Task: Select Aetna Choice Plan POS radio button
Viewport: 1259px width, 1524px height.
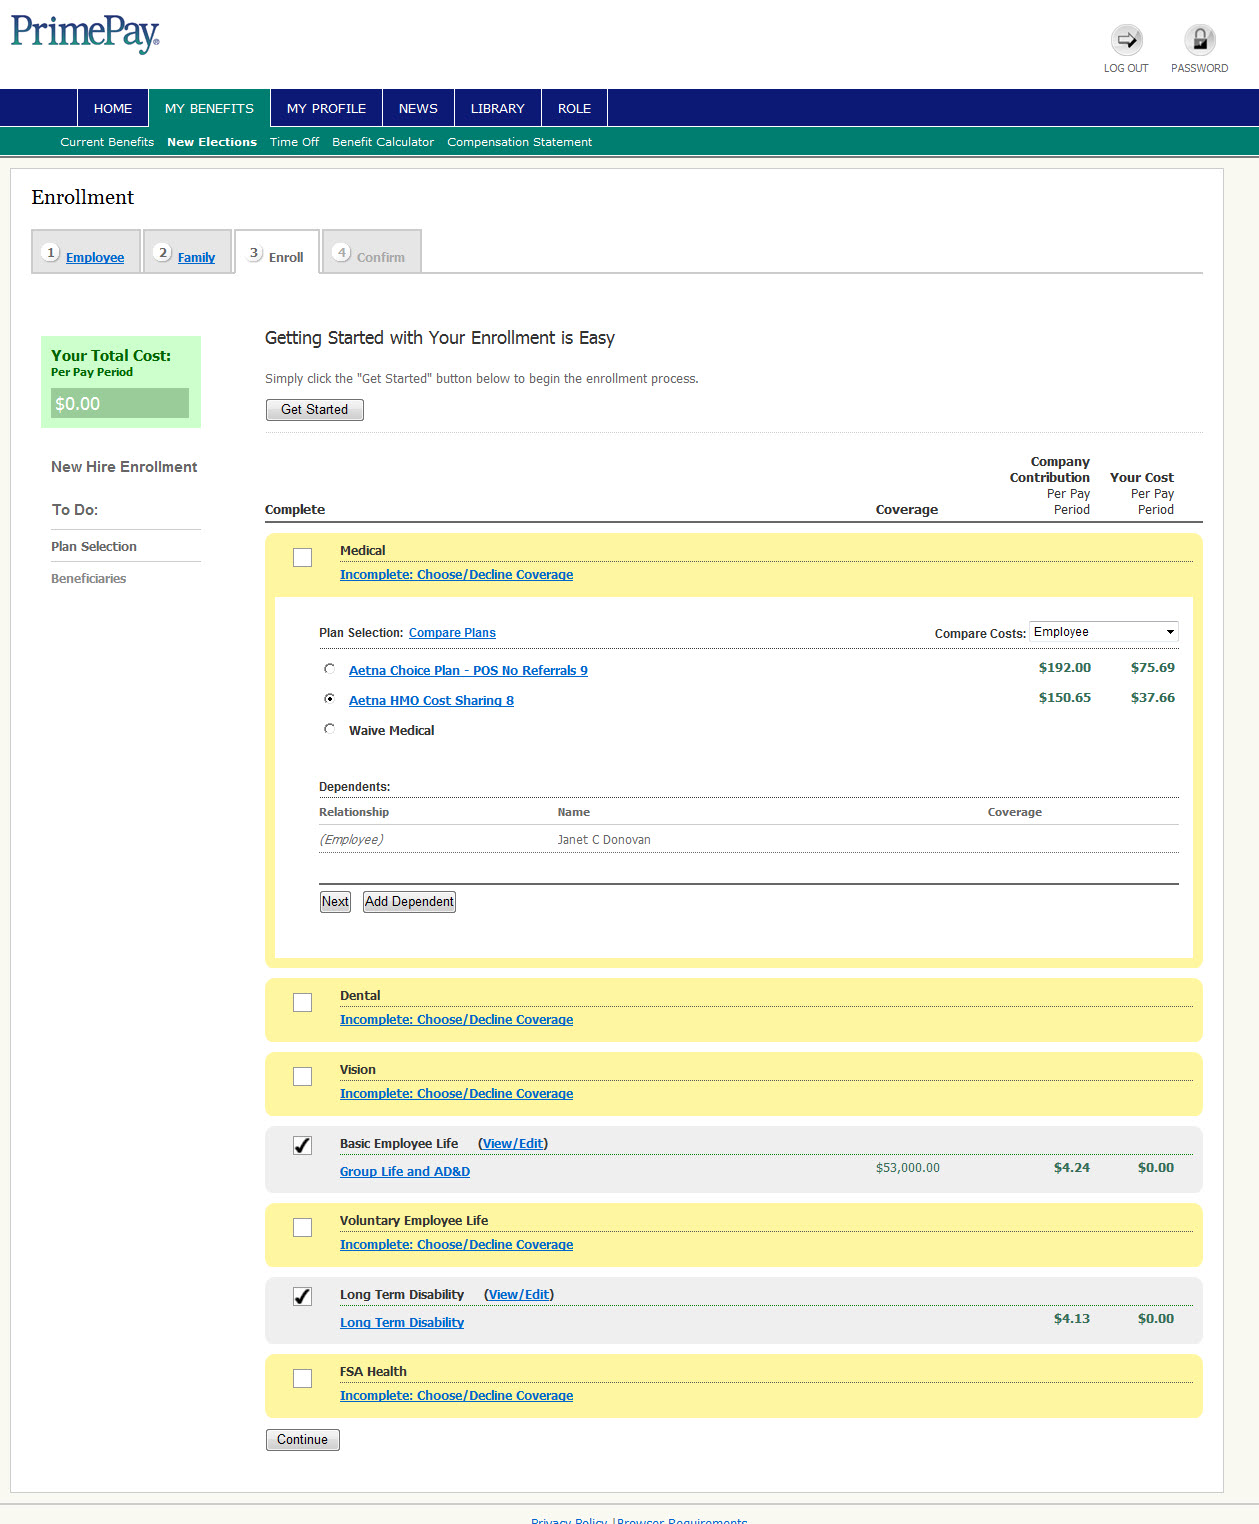Action: pos(329,669)
